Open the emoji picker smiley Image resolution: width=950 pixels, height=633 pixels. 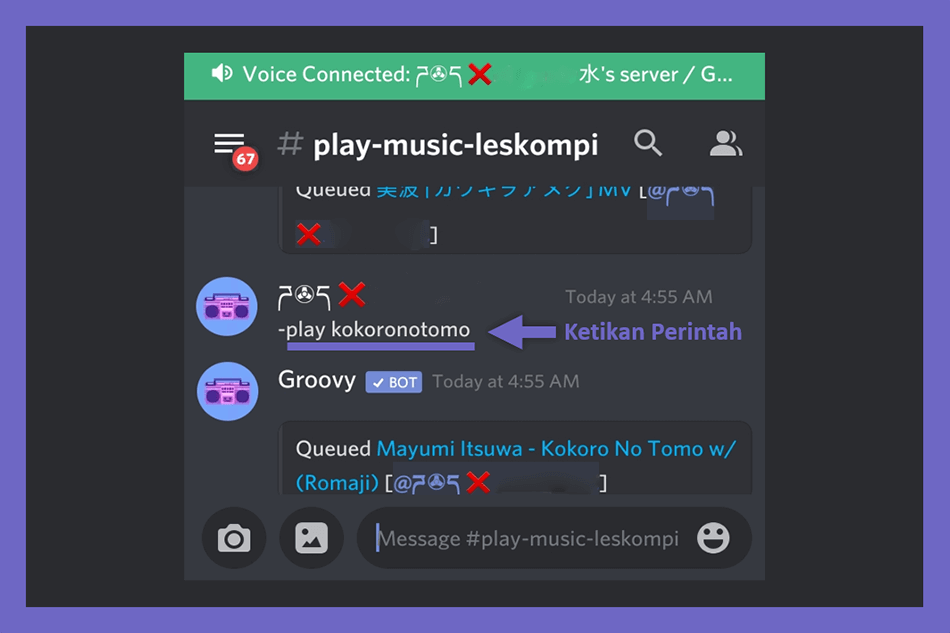(x=713, y=538)
